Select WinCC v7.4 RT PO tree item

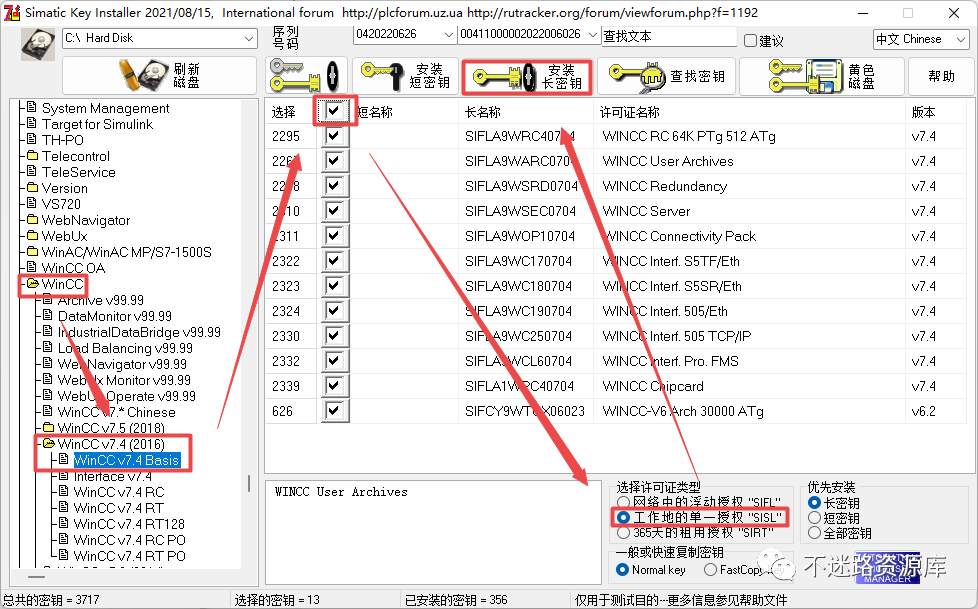(x=130, y=556)
